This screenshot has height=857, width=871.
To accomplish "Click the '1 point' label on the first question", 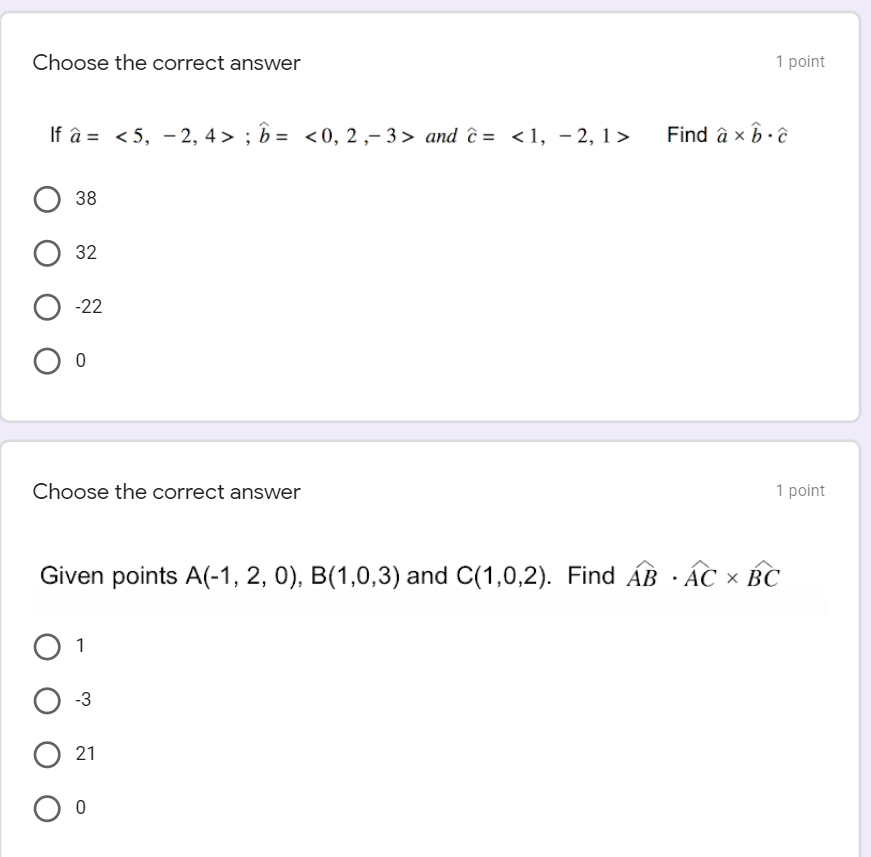I will [800, 61].
